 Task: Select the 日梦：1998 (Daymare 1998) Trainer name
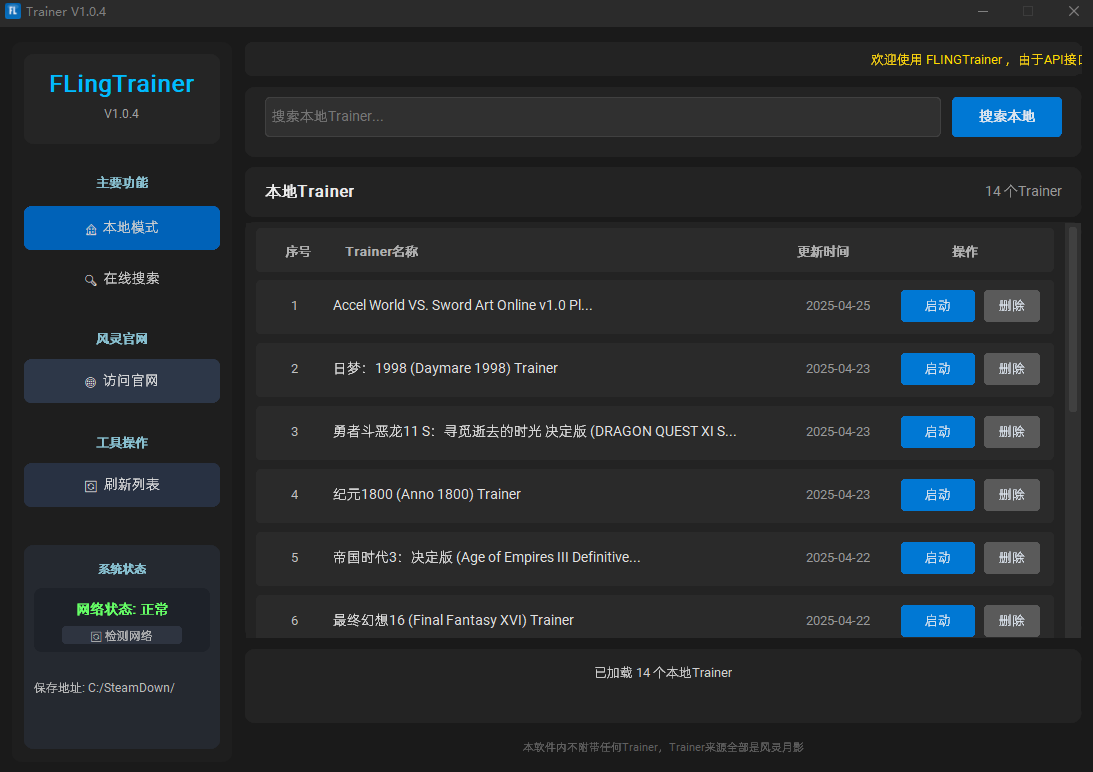coord(445,368)
